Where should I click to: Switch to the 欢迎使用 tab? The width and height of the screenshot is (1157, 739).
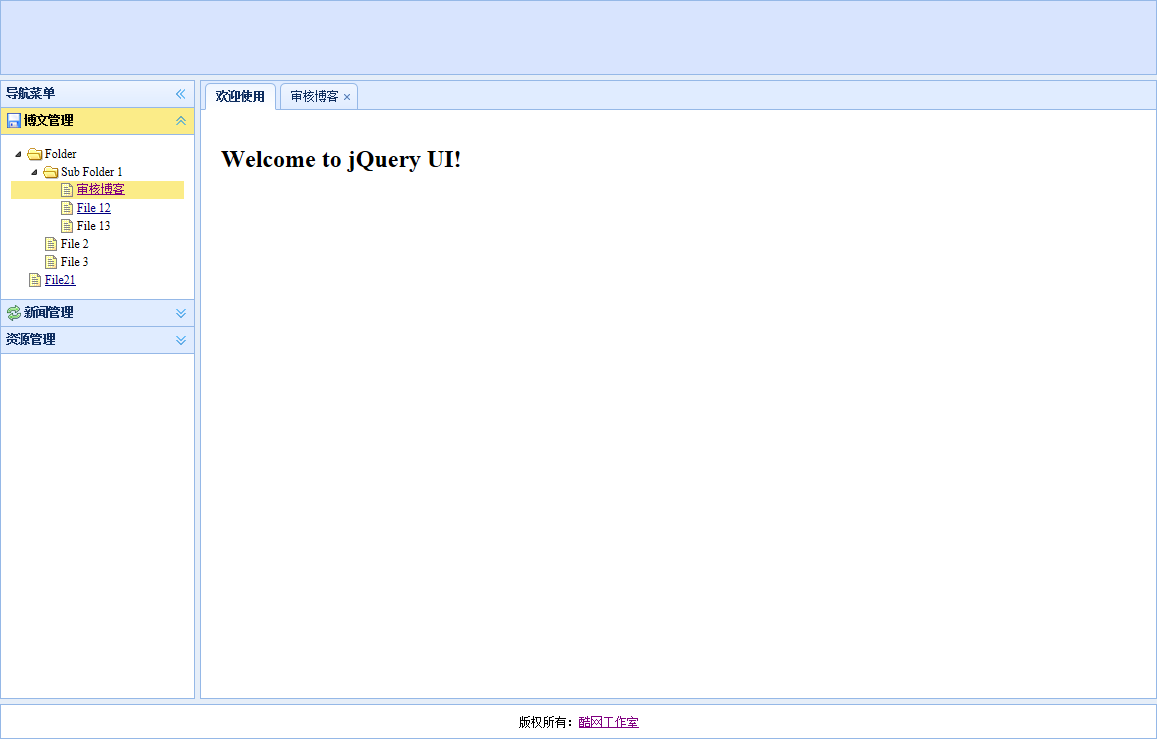(239, 96)
